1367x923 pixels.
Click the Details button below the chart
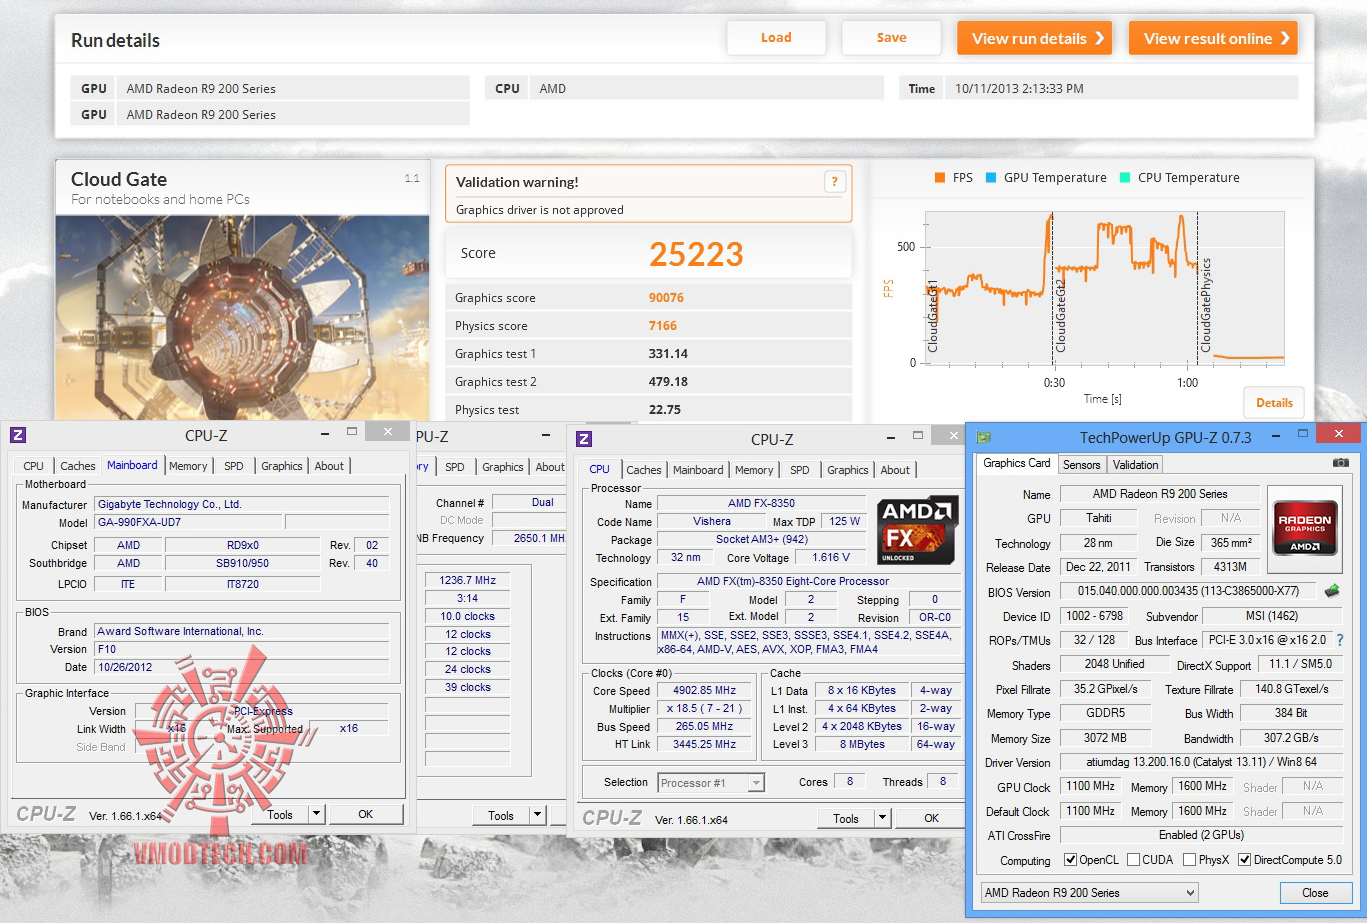pos(1274,403)
